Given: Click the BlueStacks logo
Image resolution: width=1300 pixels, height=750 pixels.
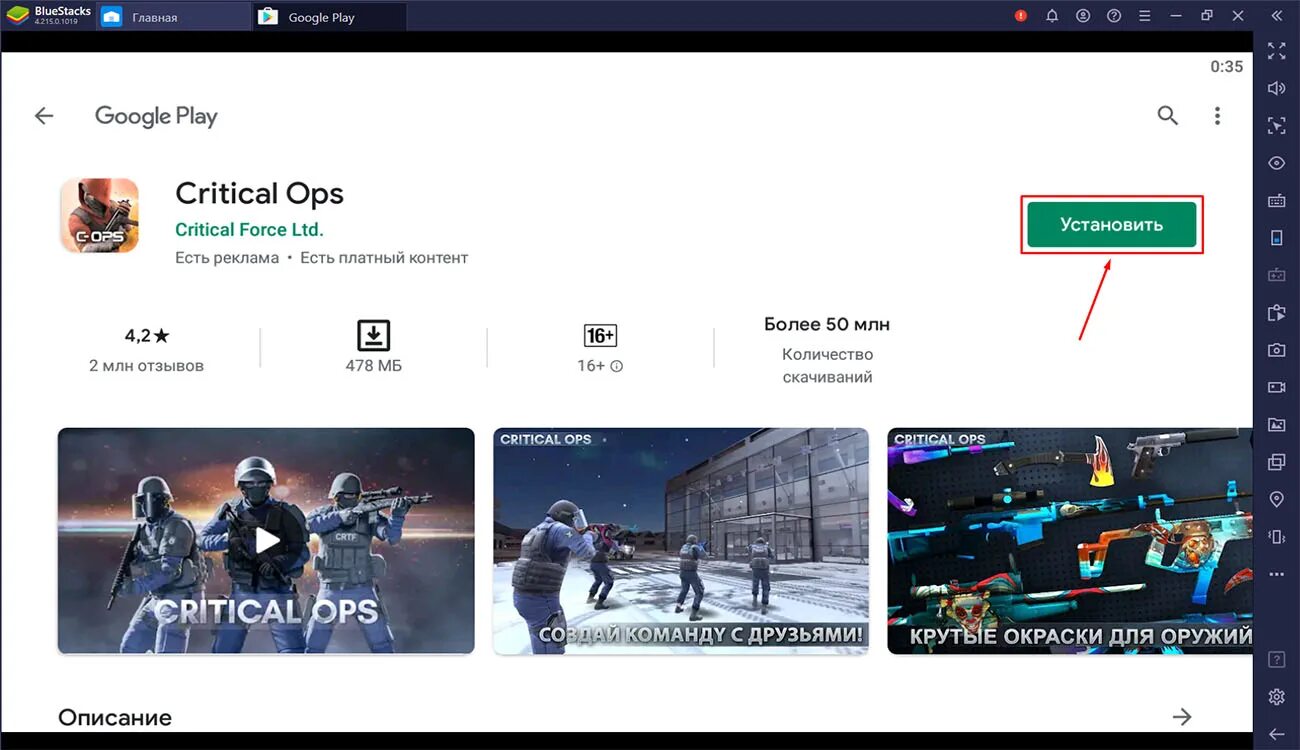Looking at the screenshot, I should click(x=17, y=16).
